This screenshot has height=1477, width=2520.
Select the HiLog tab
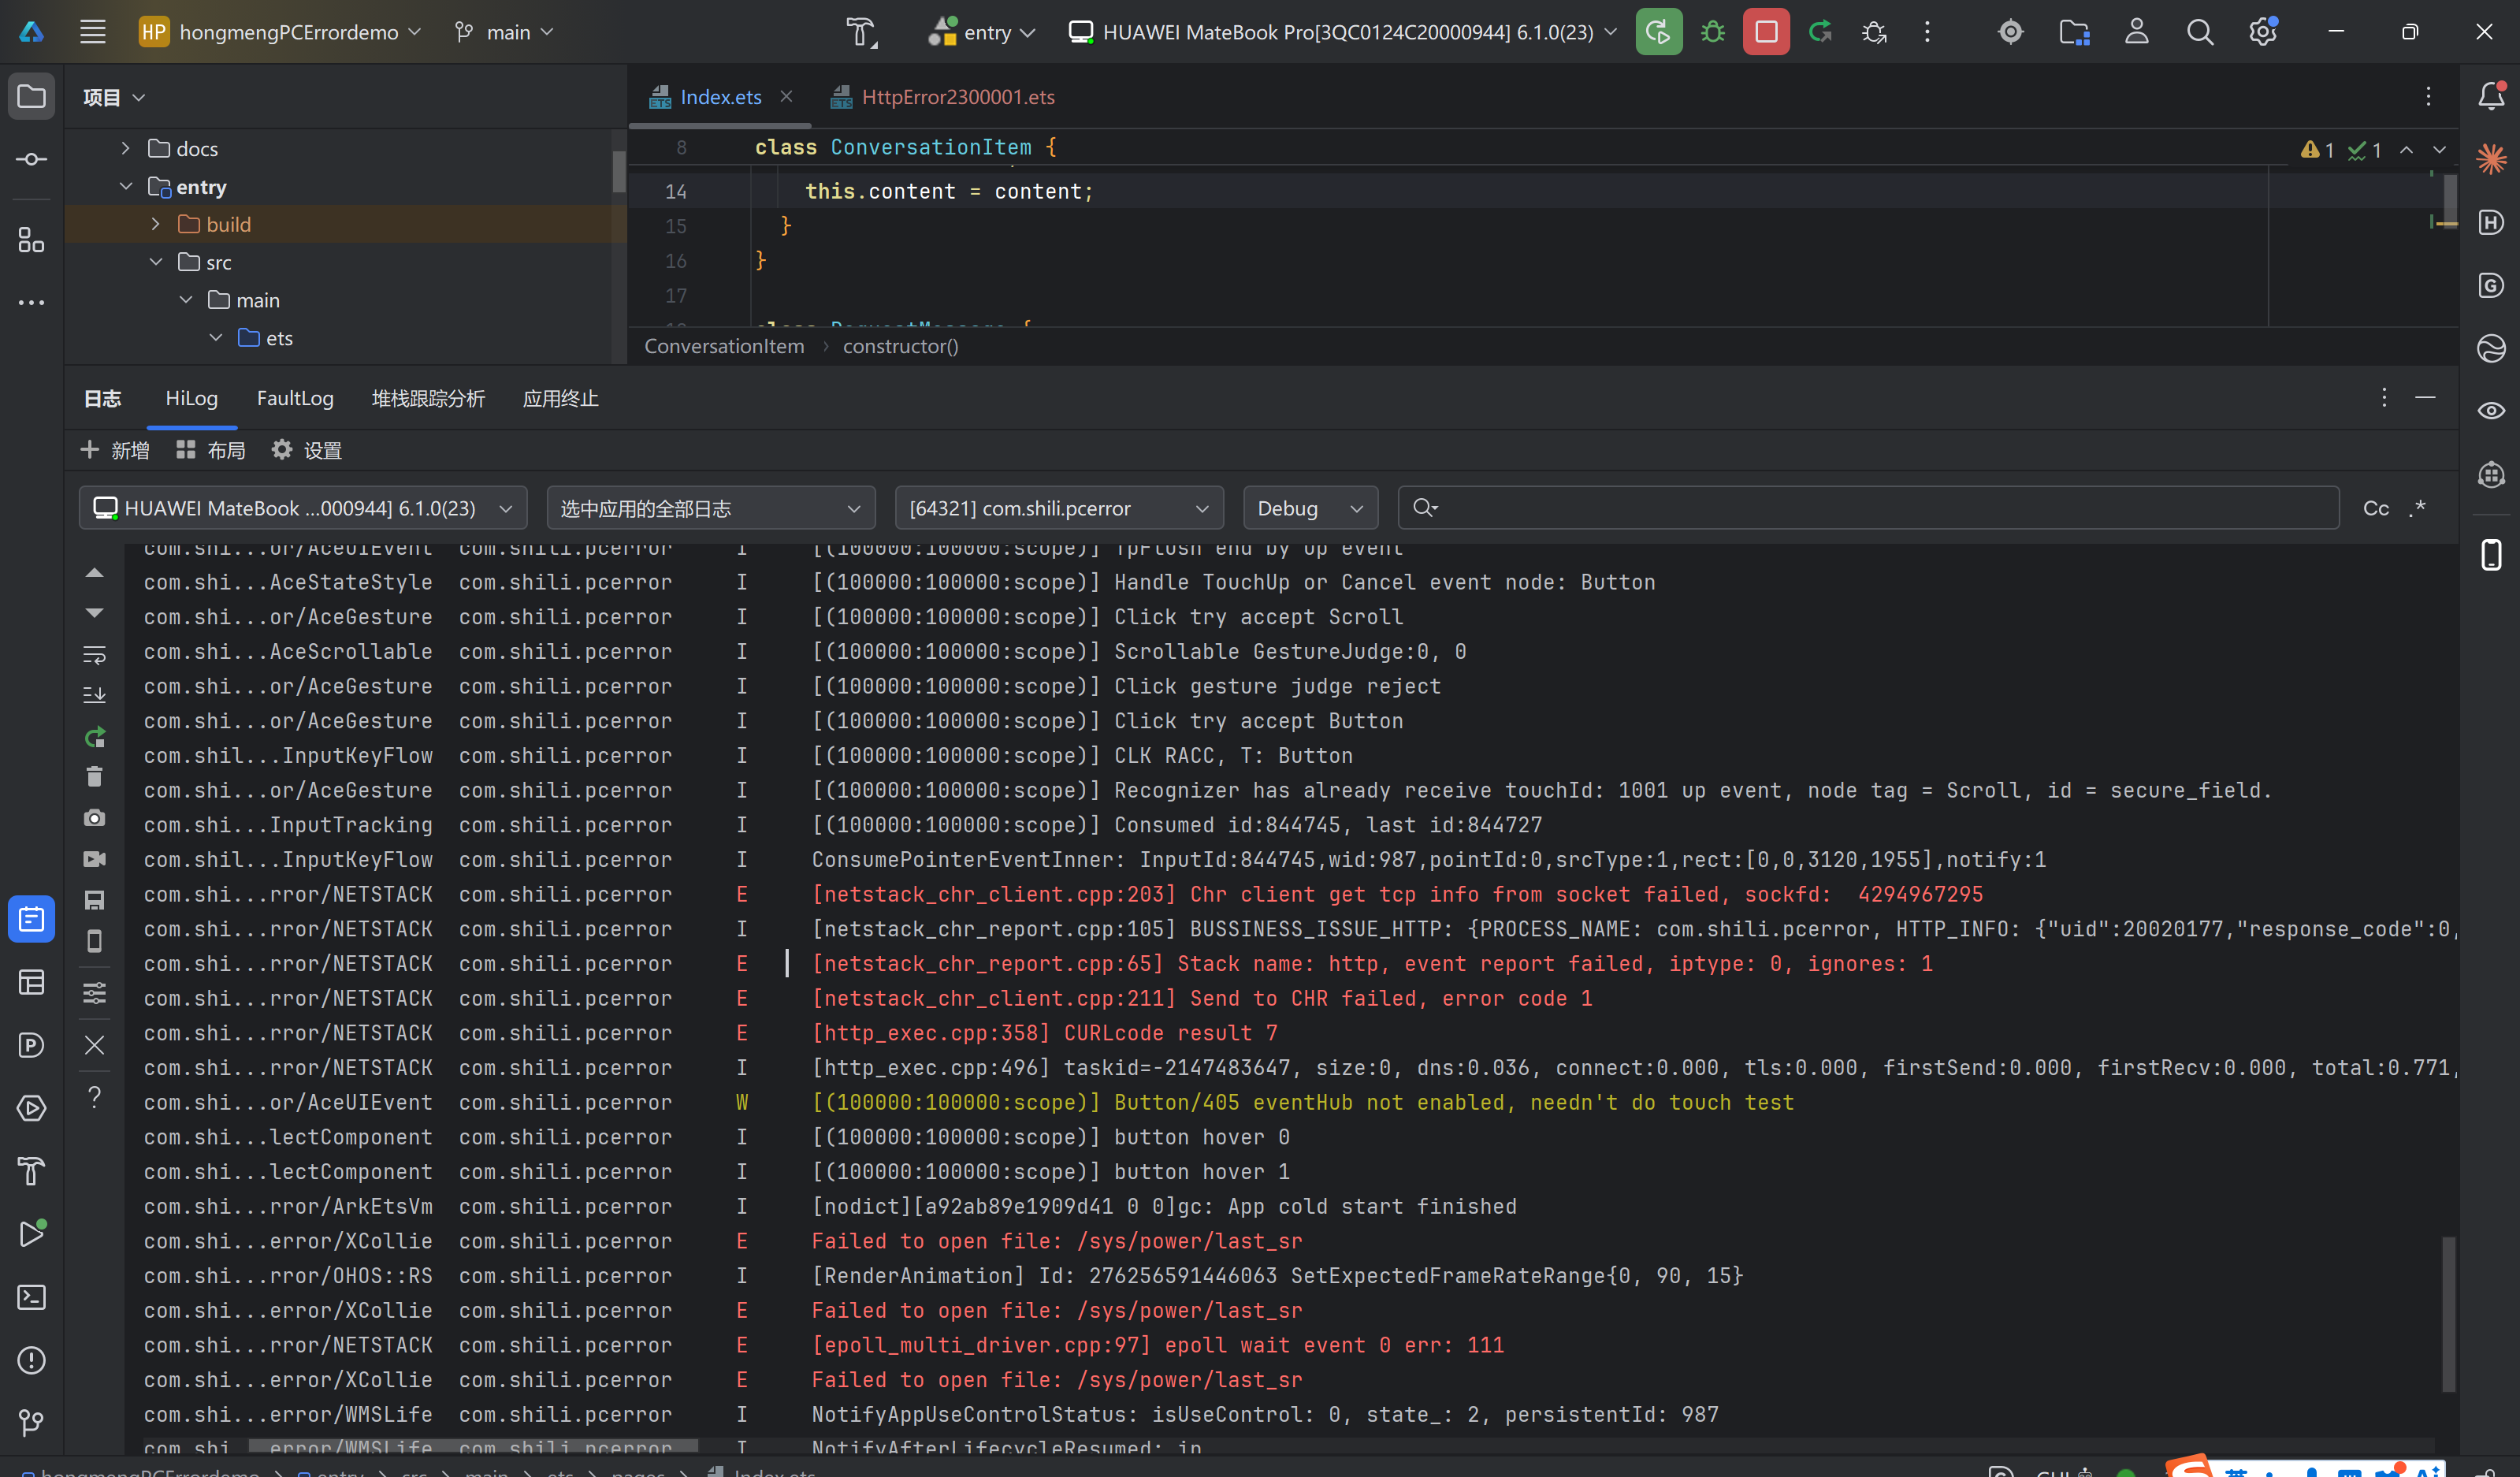[x=191, y=398]
